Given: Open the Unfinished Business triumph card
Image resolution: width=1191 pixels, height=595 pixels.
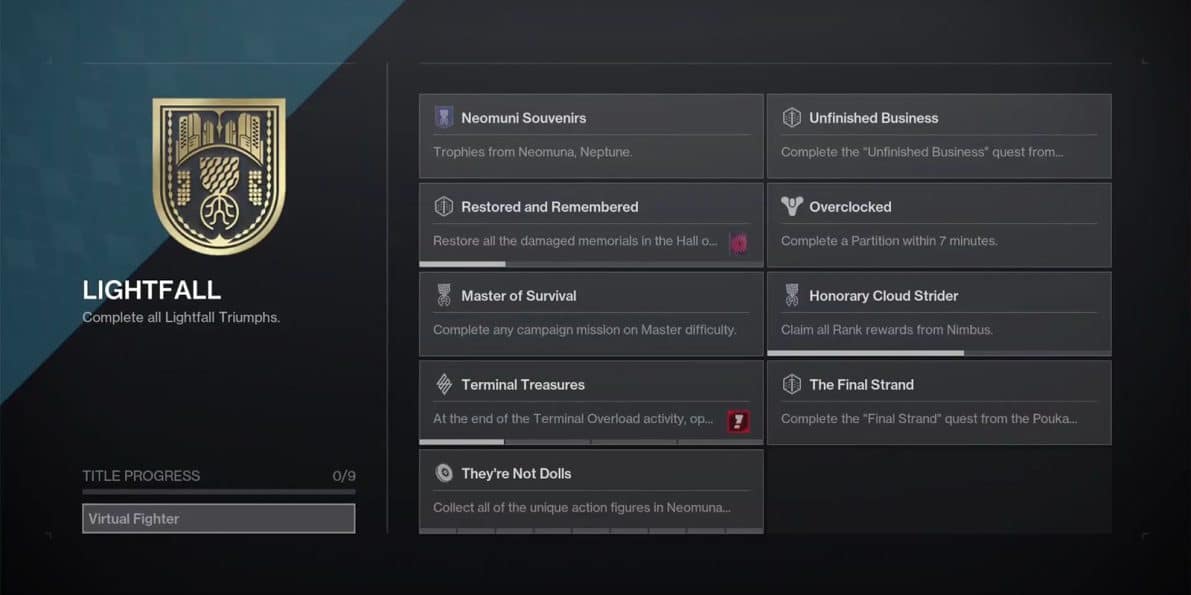Looking at the screenshot, I should [939, 136].
